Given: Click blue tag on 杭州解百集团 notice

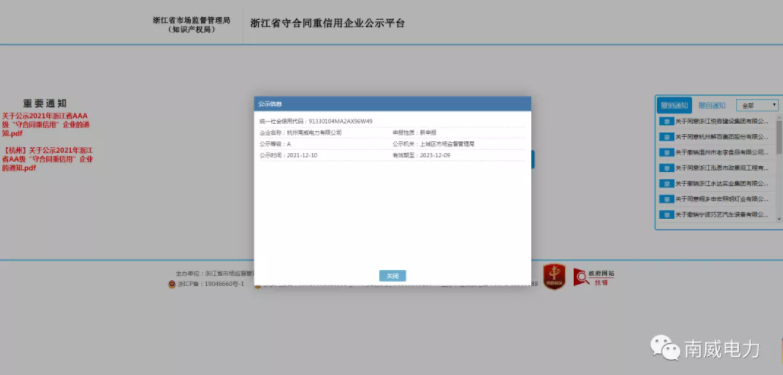Looking at the screenshot, I should pyautogui.click(x=666, y=137).
